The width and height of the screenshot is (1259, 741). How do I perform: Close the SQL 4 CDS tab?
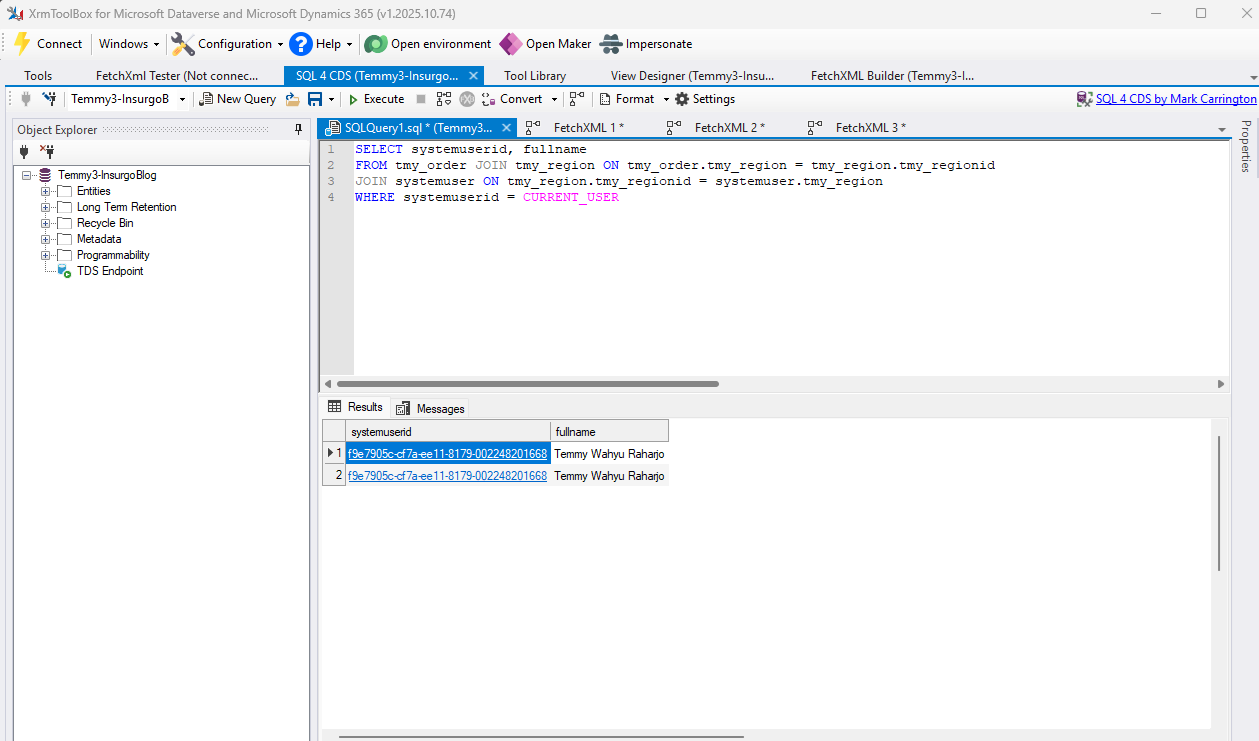tap(473, 76)
